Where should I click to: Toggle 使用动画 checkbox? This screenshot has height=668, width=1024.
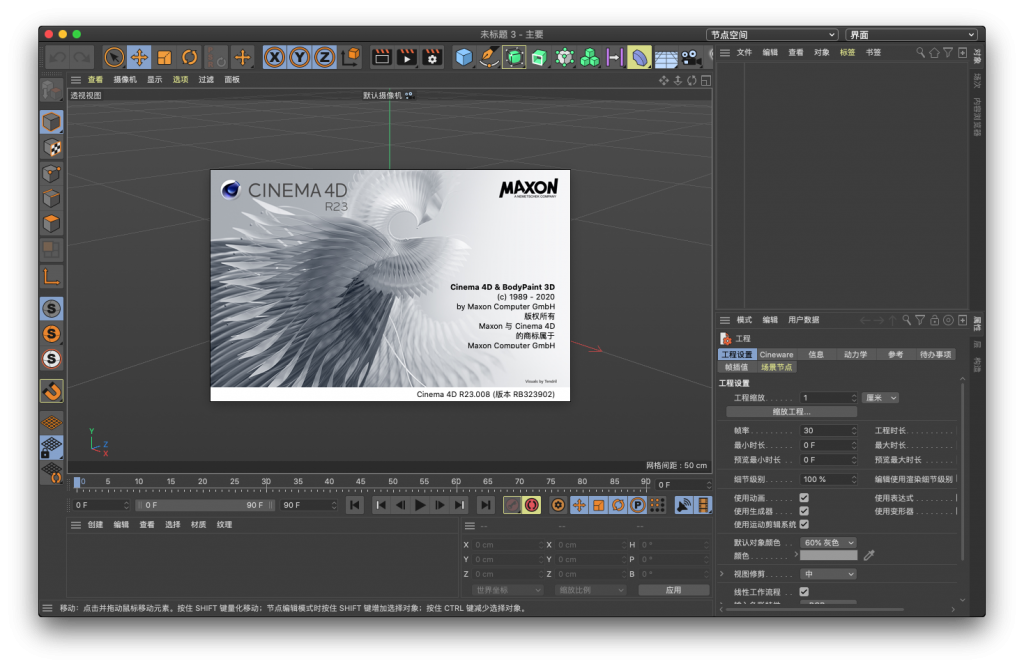point(804,498)
